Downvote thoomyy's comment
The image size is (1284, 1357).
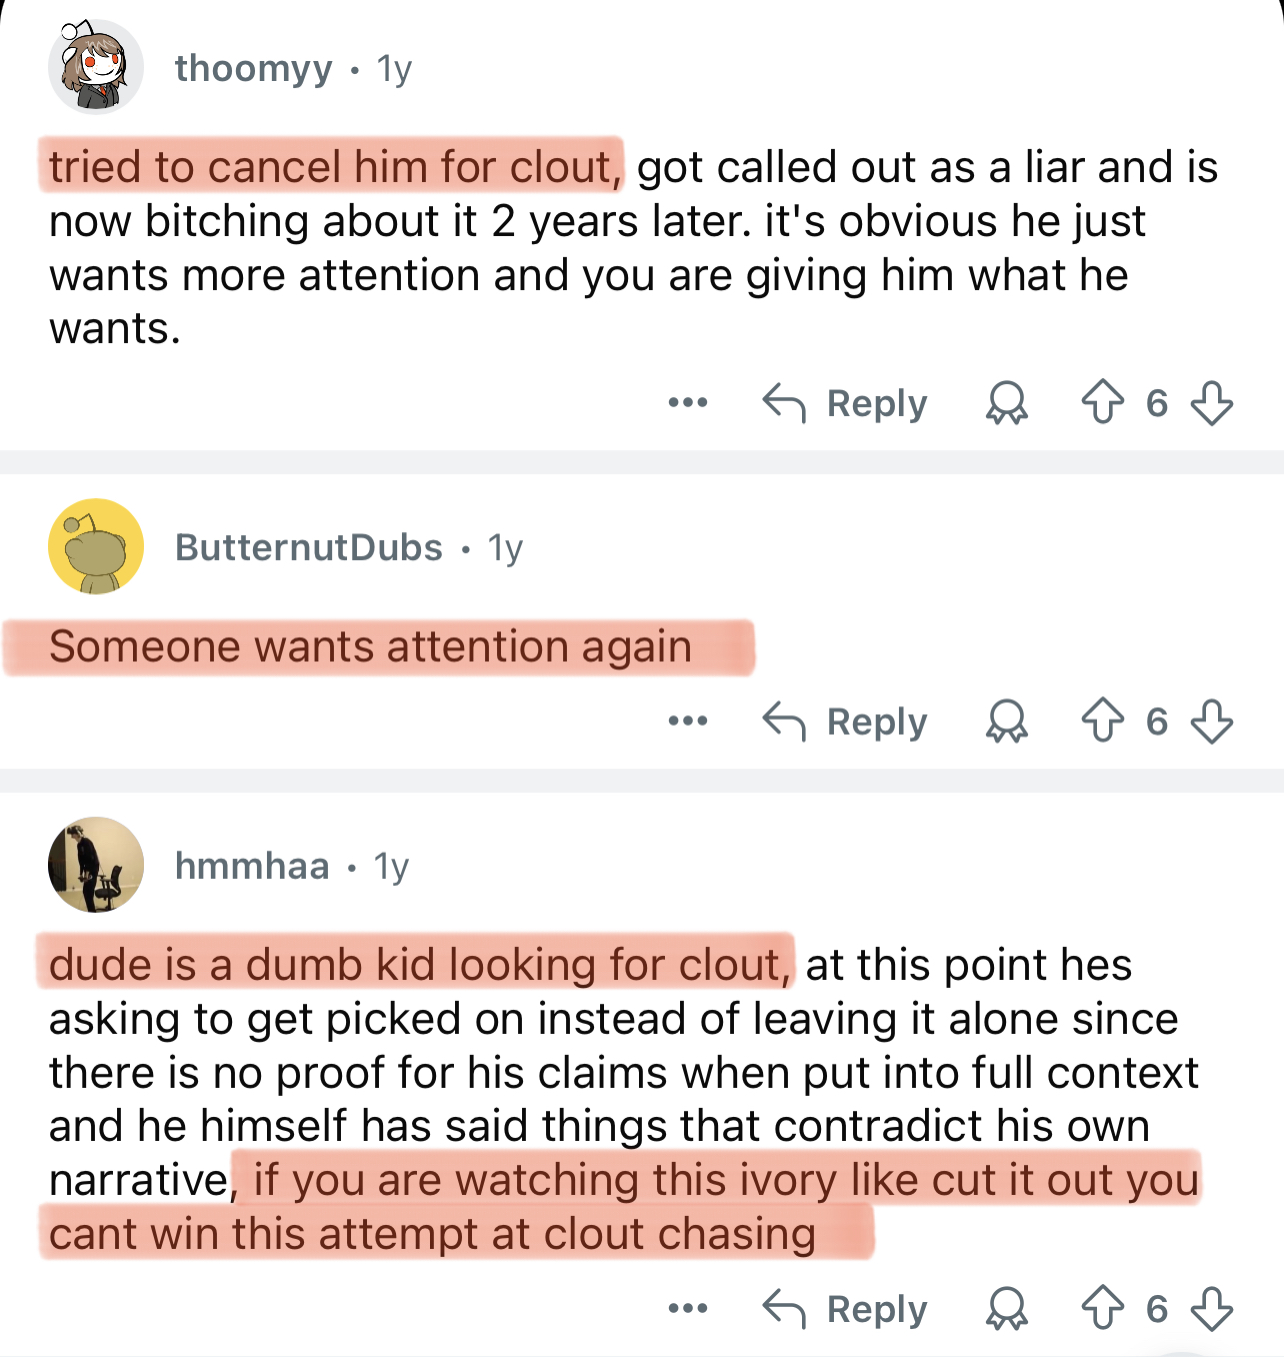(x=1212, y=403)
